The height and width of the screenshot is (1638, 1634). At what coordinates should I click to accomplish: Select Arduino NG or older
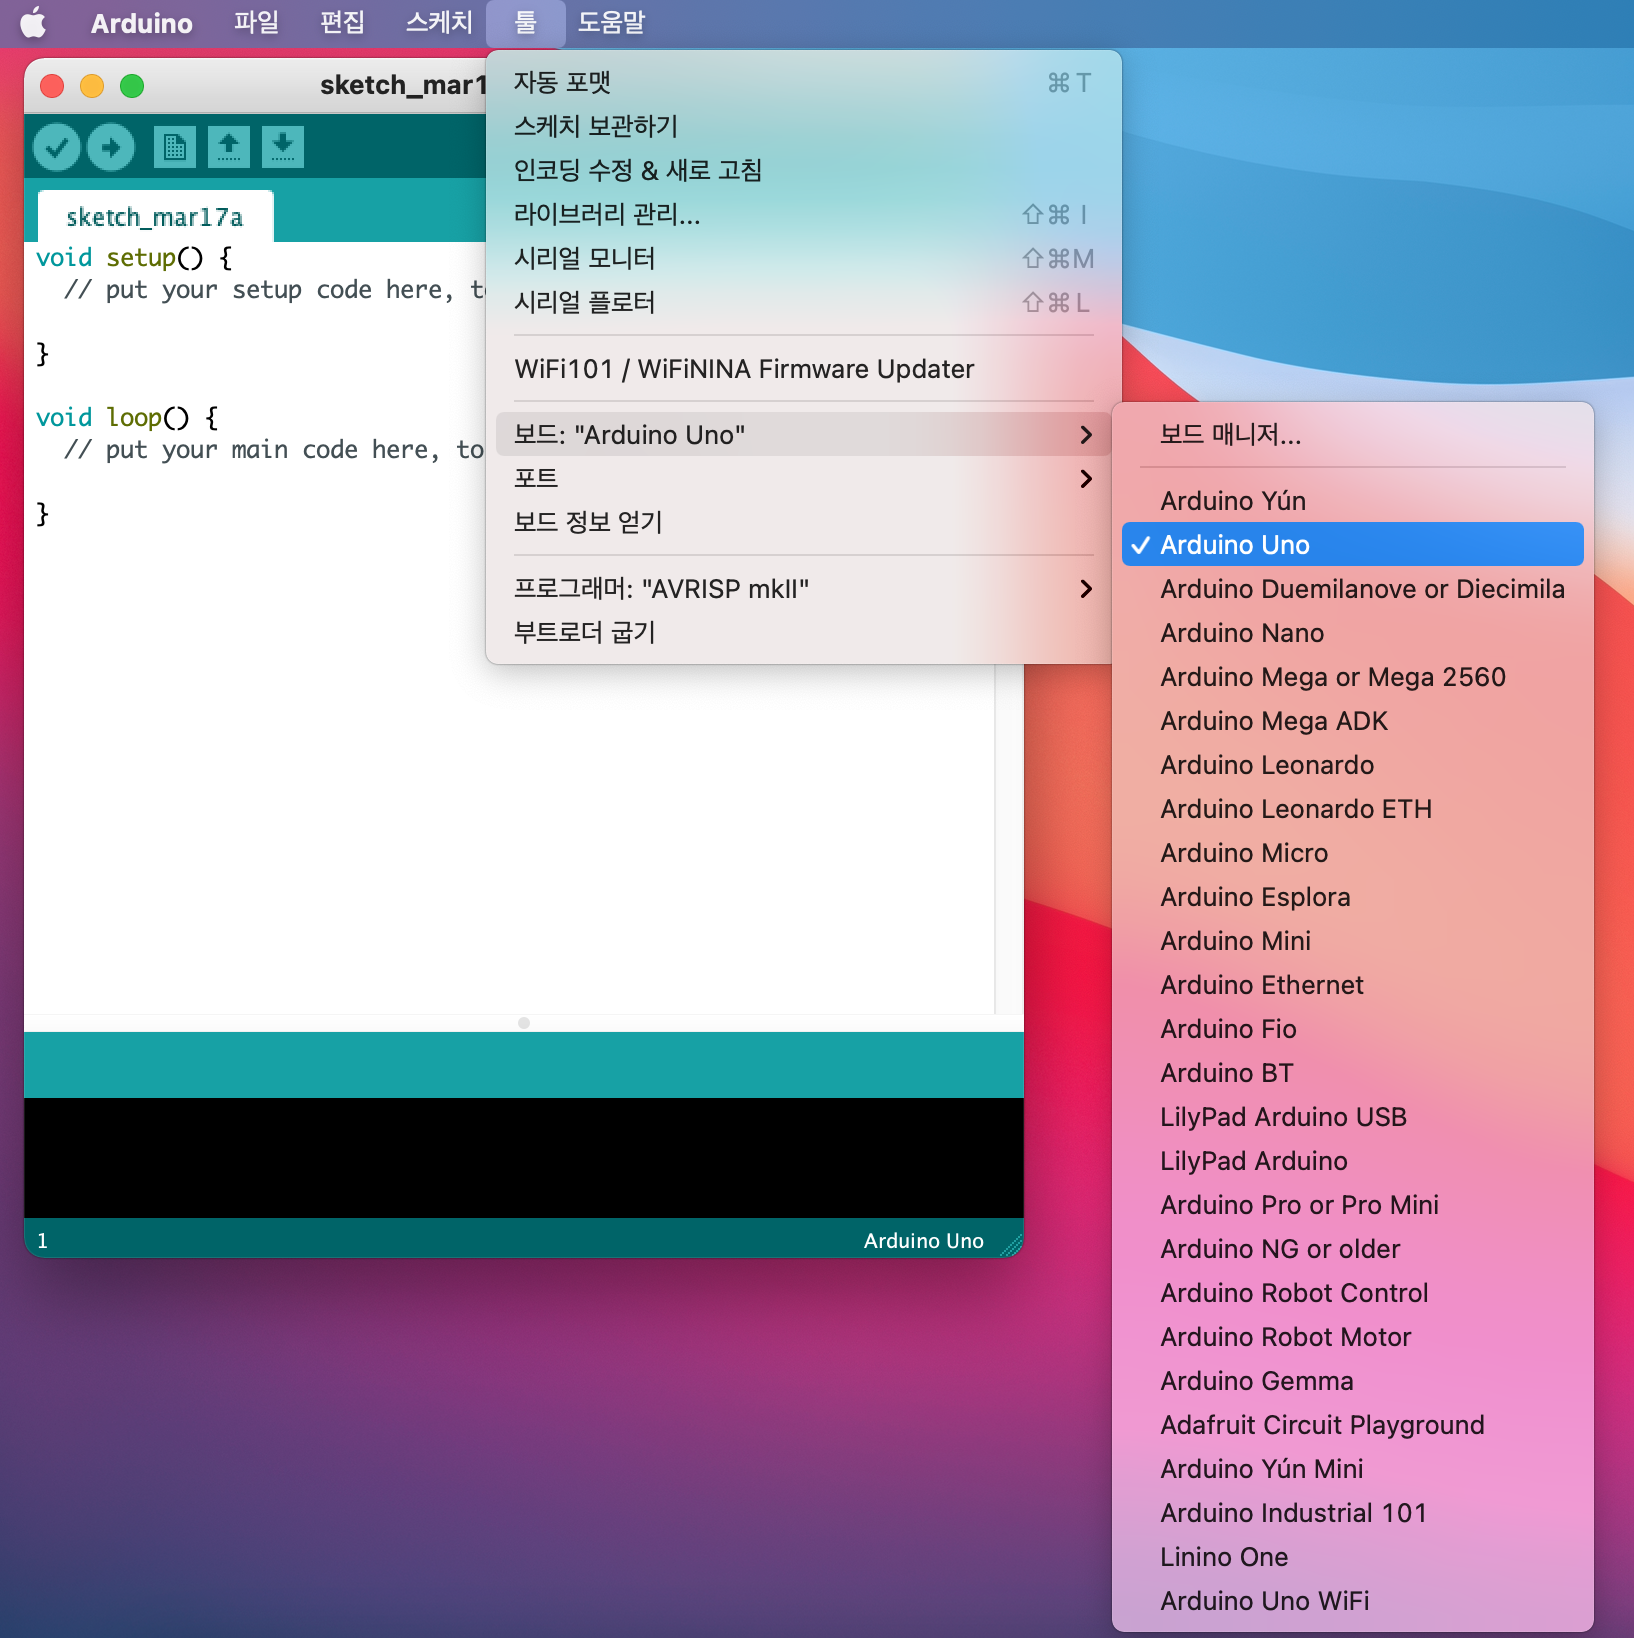click(1352, 1248)
